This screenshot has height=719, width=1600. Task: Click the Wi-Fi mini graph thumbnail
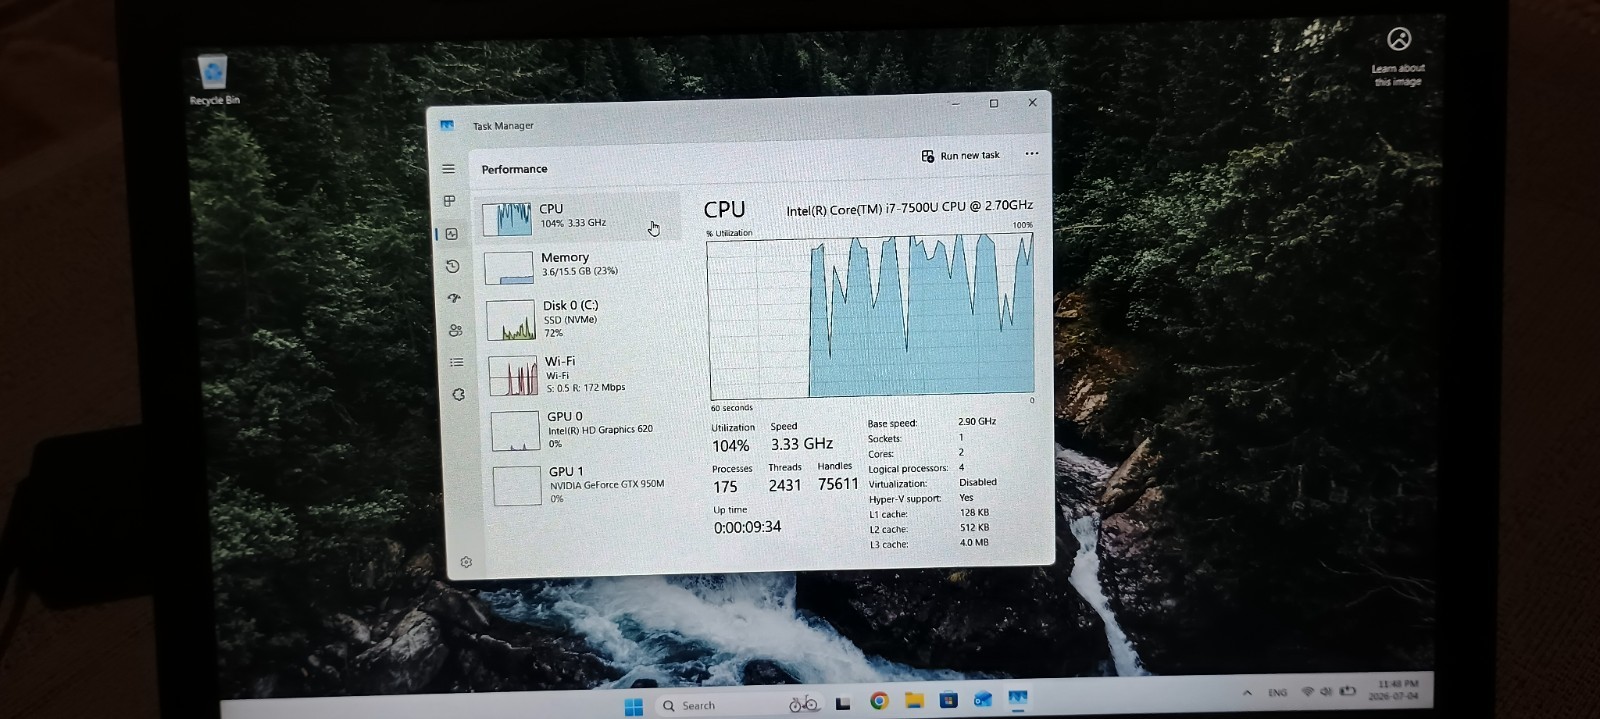tap(513, 376)
